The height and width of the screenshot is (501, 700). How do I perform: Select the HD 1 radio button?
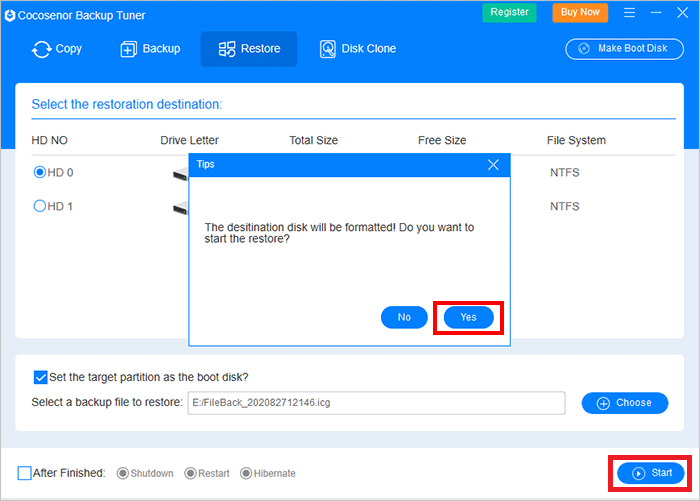pyautogui.click(x=40, y=206)
